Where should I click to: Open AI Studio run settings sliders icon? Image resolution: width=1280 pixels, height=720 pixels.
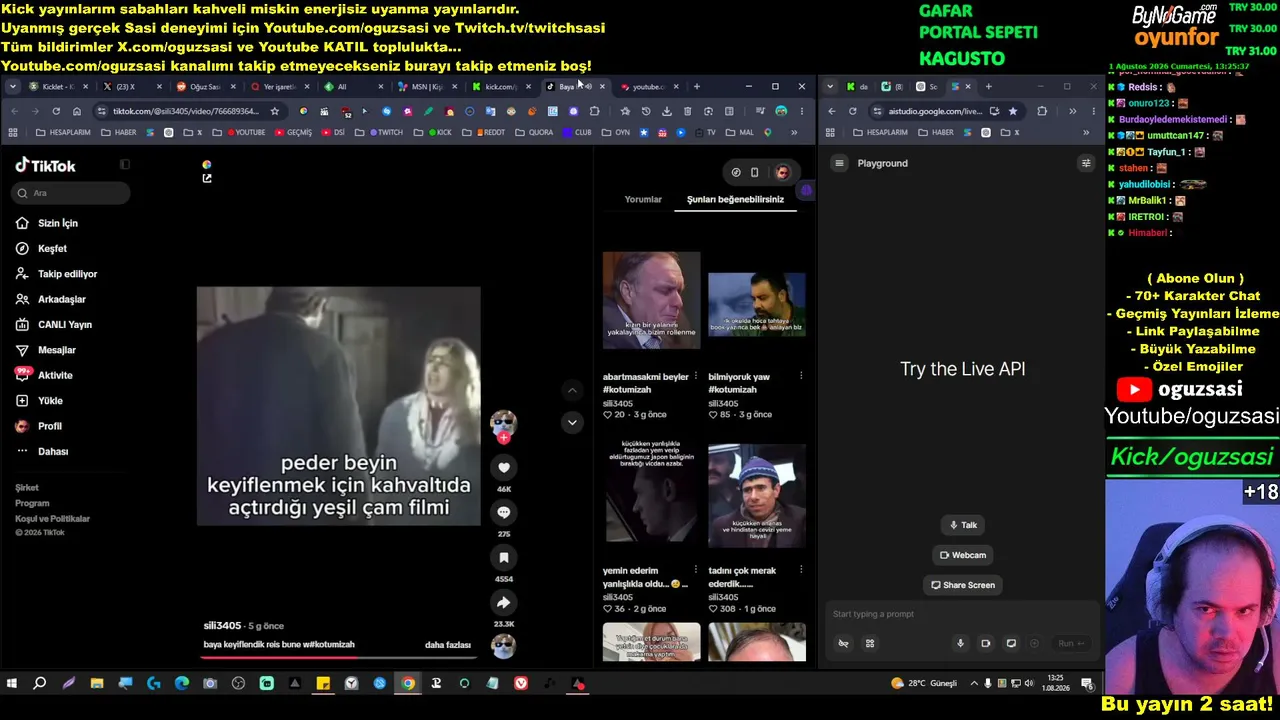[x=1086, y=163]
